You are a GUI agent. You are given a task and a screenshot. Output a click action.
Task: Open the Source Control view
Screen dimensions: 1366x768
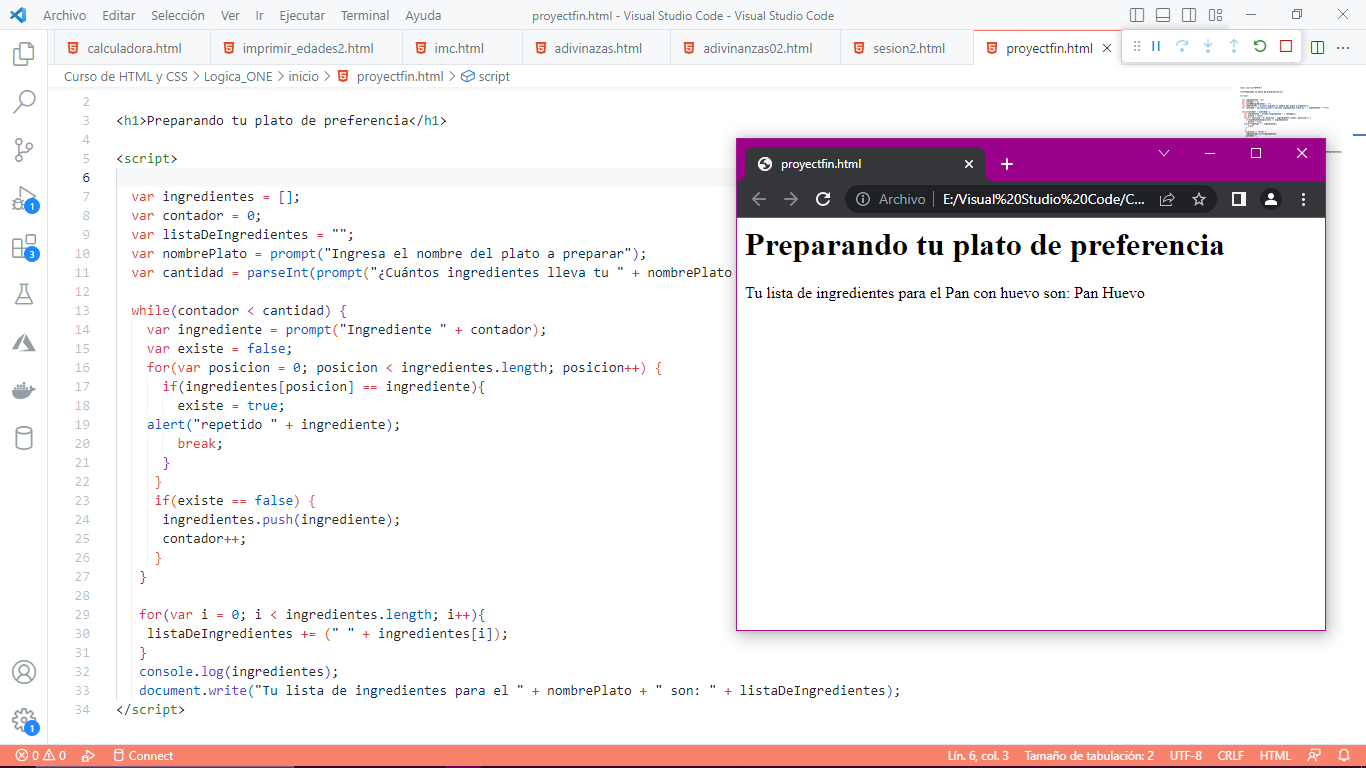tap(24, 150)
